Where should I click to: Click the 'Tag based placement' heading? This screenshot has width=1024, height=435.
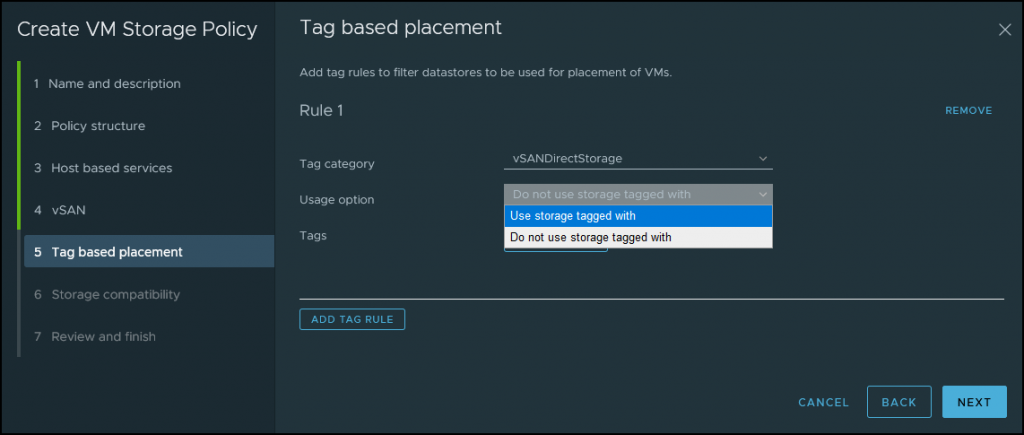click(400, 27)
